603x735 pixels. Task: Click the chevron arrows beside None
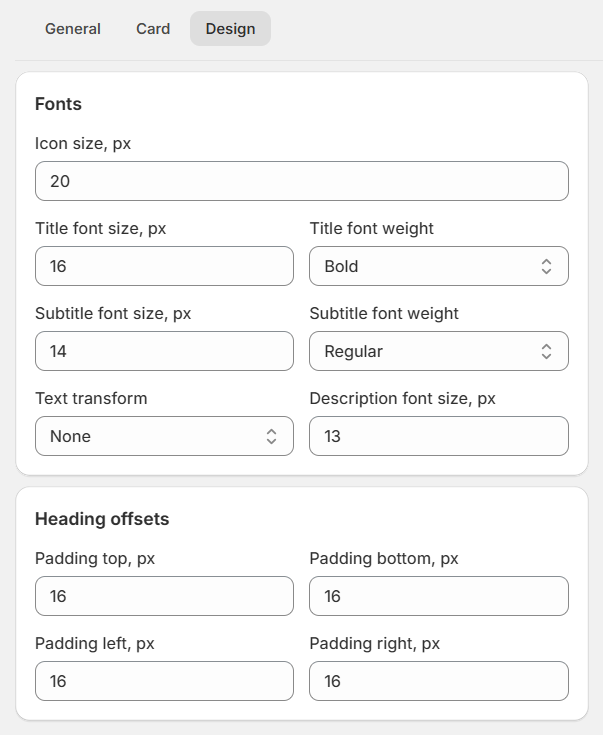pos(271,436)
